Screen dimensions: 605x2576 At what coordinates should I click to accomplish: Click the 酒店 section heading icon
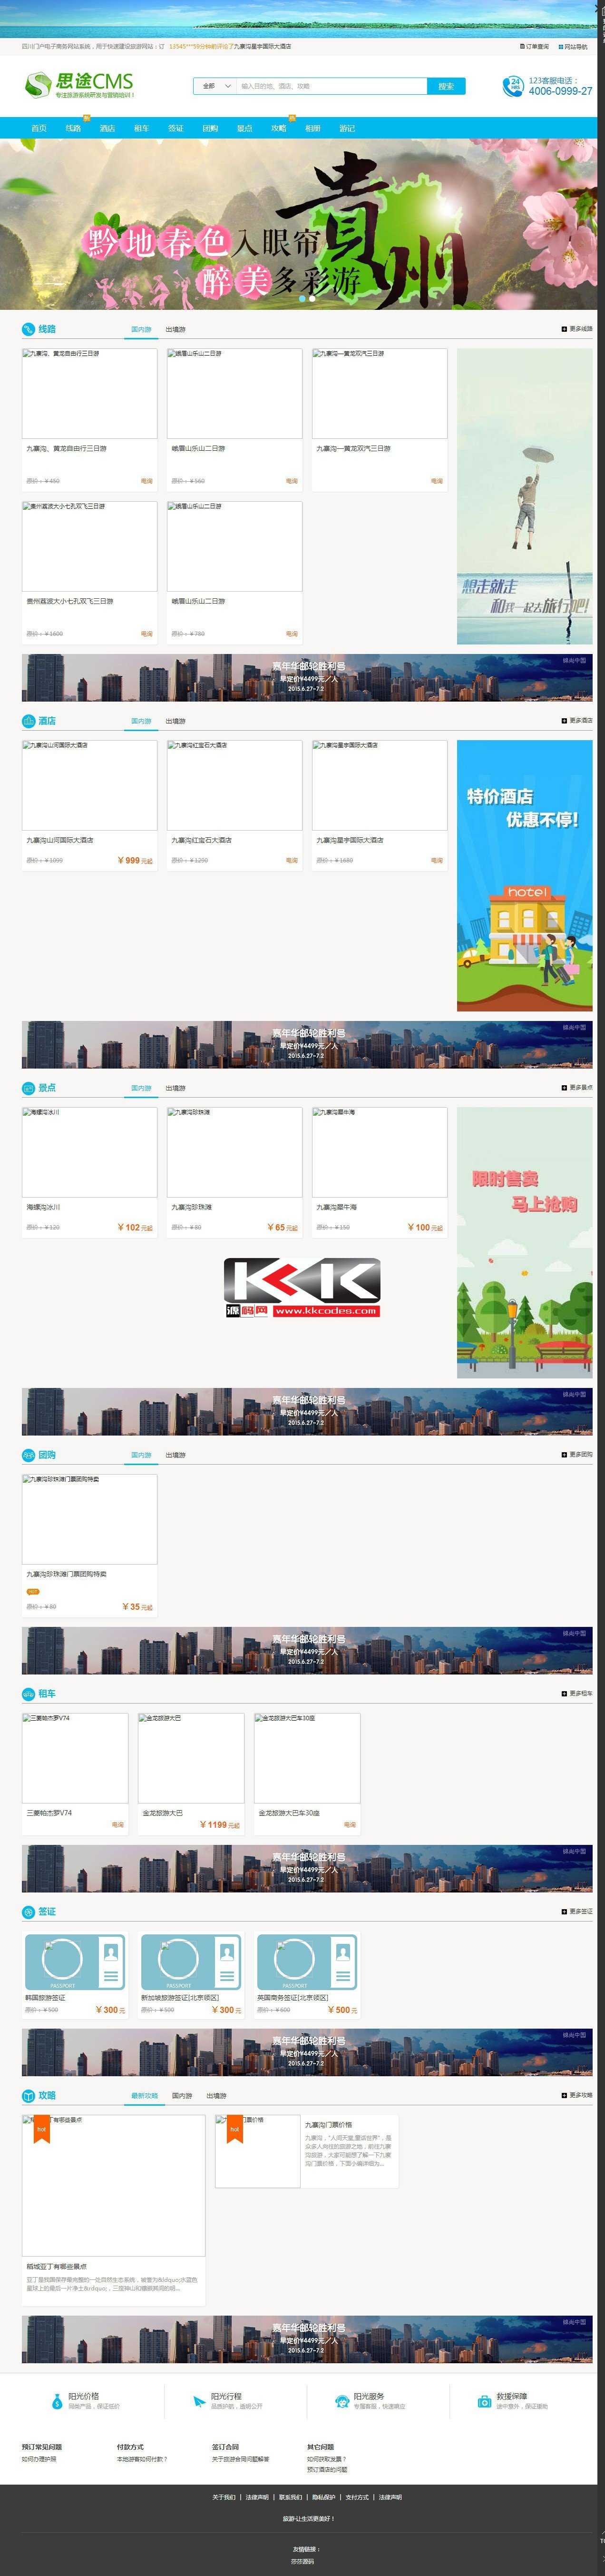[x=28, y=720]
